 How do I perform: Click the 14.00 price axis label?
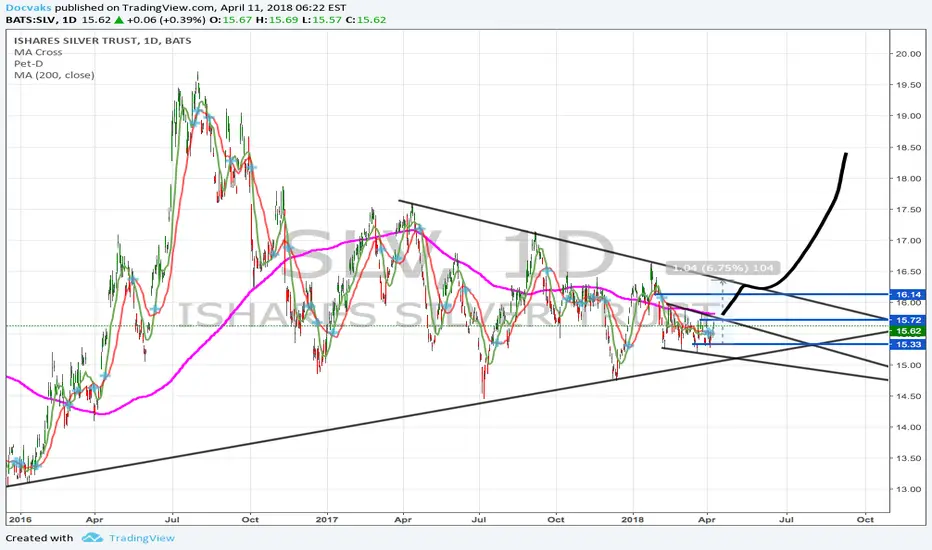[908, 427]
